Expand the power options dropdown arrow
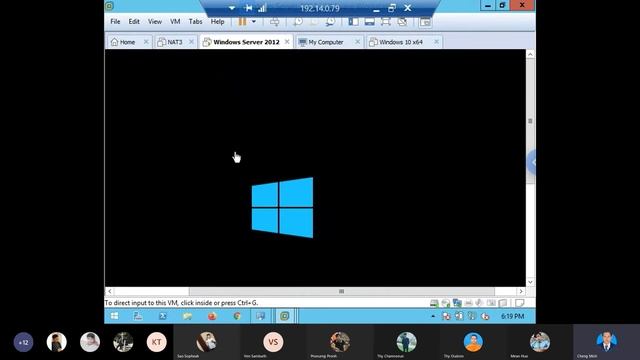Image resolution: width=640 pixels, height=360 pixels. (253, 22)
